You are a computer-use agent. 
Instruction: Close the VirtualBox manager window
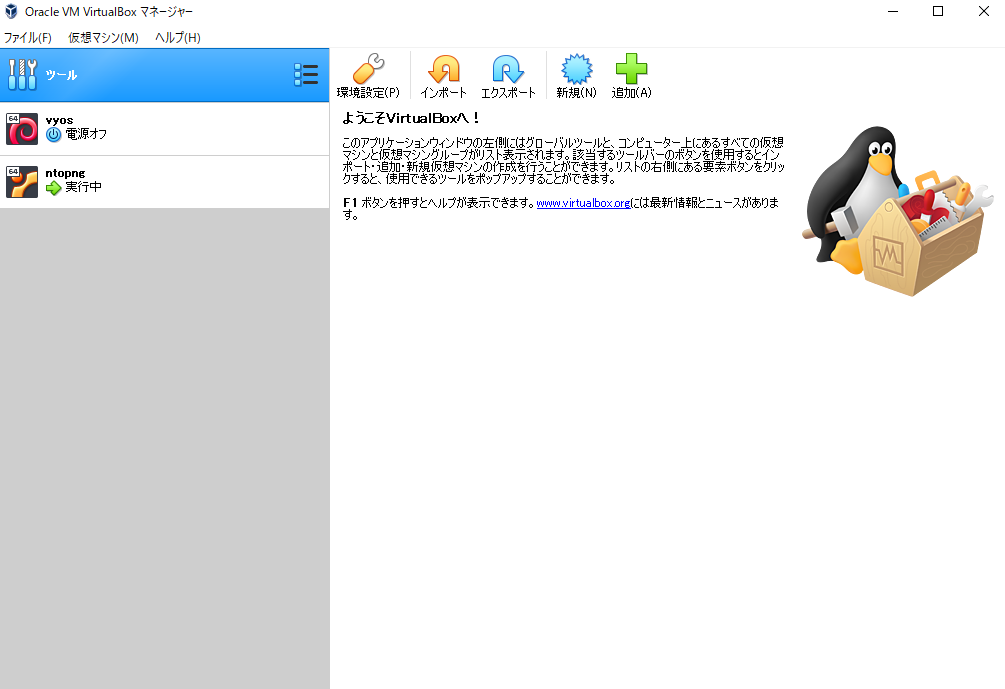(x=983, y=12)
